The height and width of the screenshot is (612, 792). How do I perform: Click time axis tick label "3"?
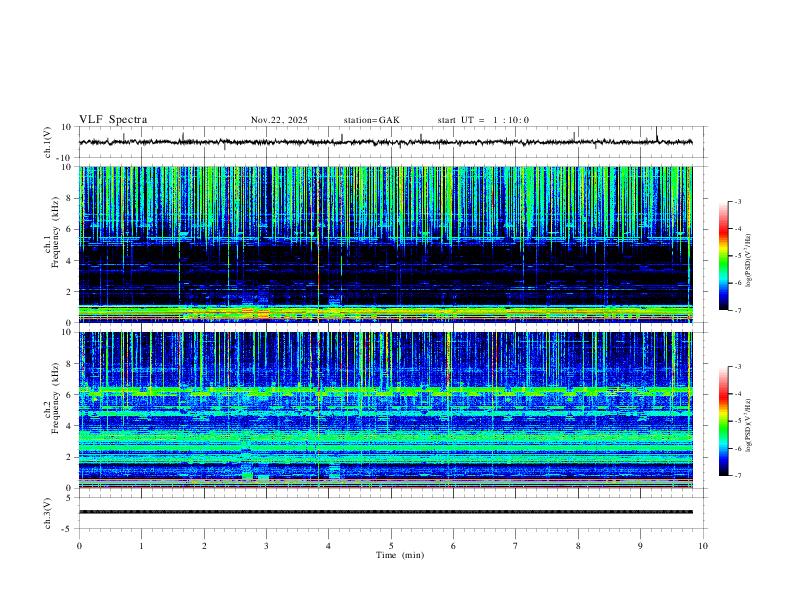[x=266, y=546]
